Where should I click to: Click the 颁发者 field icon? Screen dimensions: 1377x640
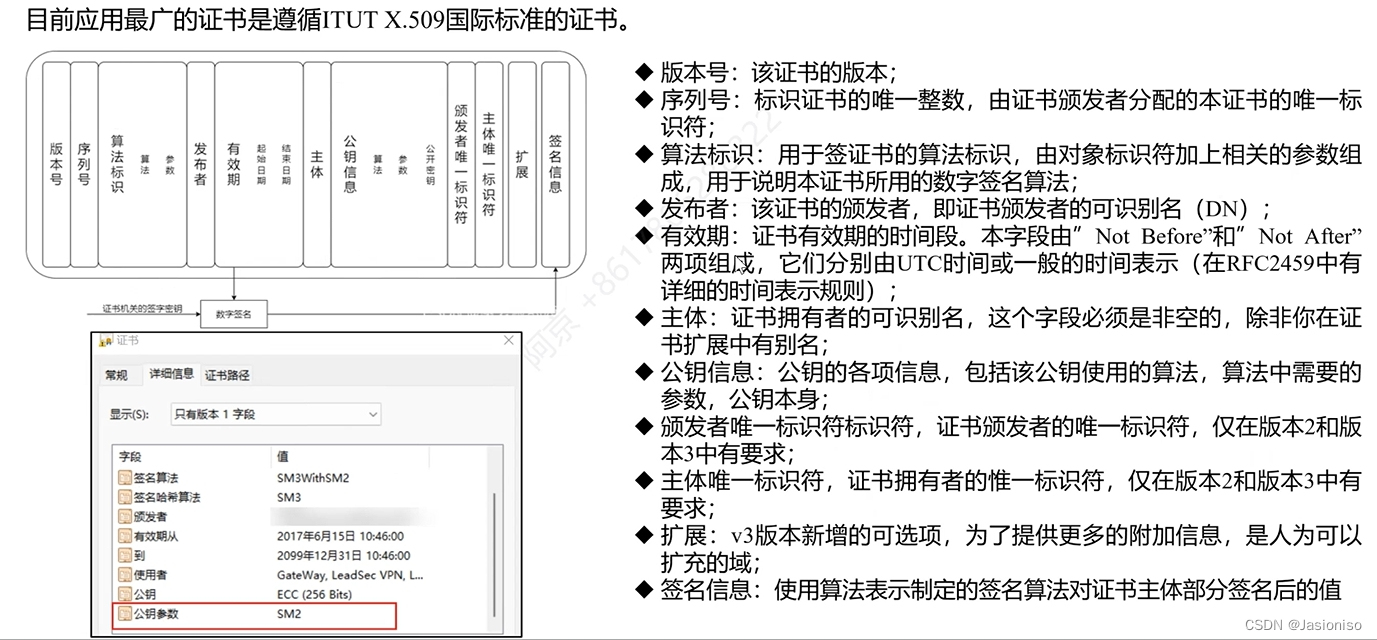click(x=125, y=517)
